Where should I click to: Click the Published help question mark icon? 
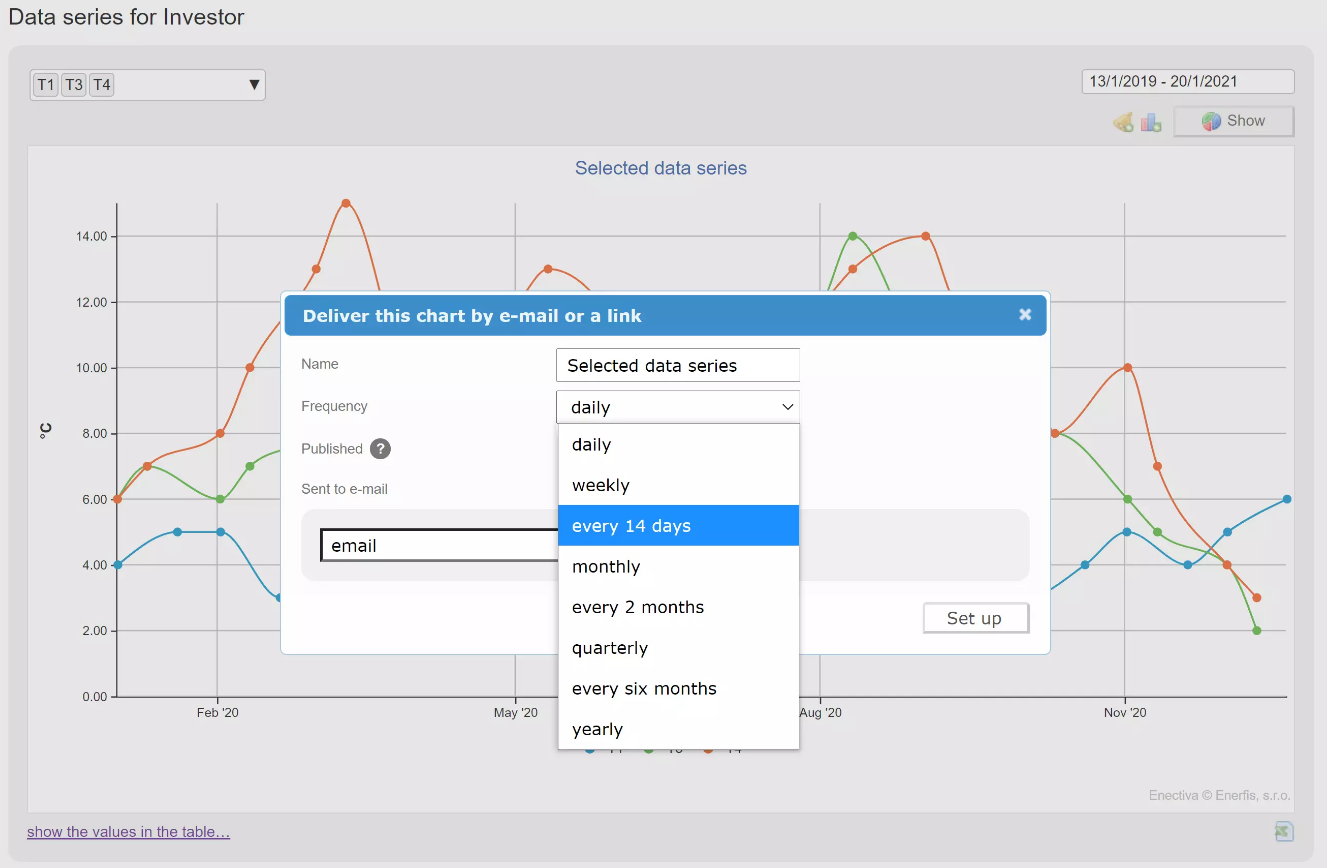380,449
